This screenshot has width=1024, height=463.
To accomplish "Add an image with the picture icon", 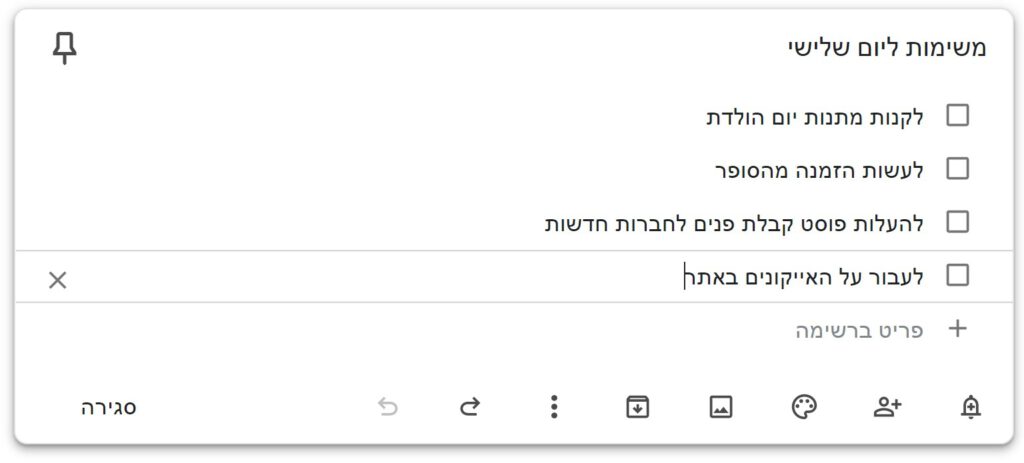I will [721, 407].
